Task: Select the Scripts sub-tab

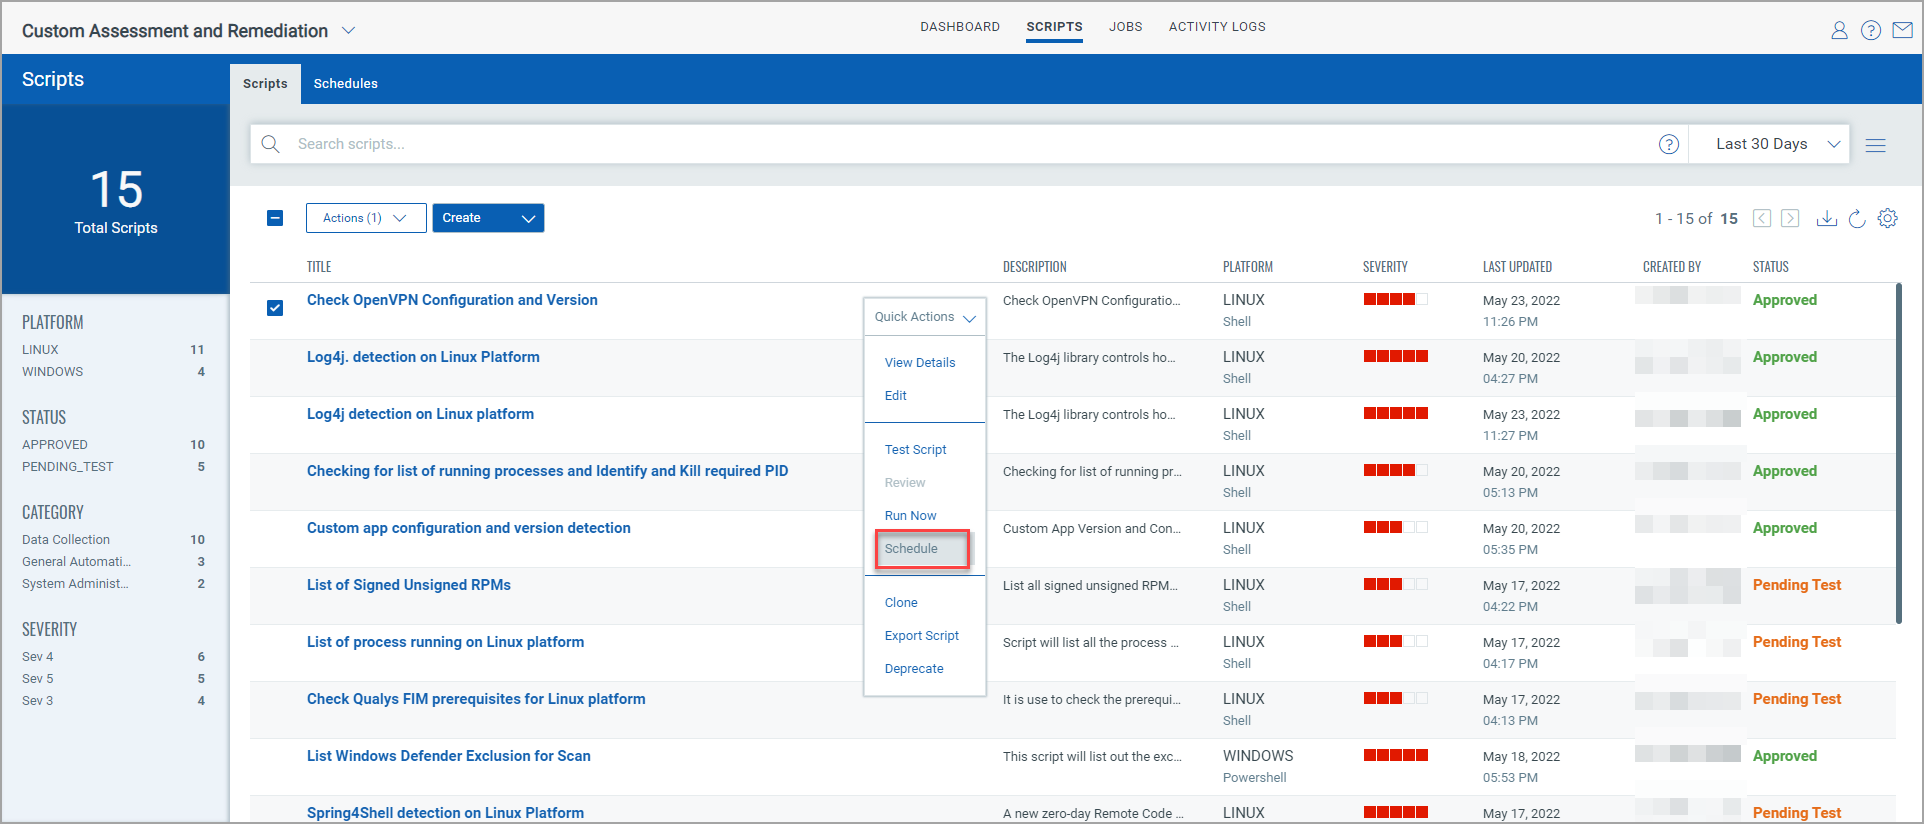Action: click(265, 84)
